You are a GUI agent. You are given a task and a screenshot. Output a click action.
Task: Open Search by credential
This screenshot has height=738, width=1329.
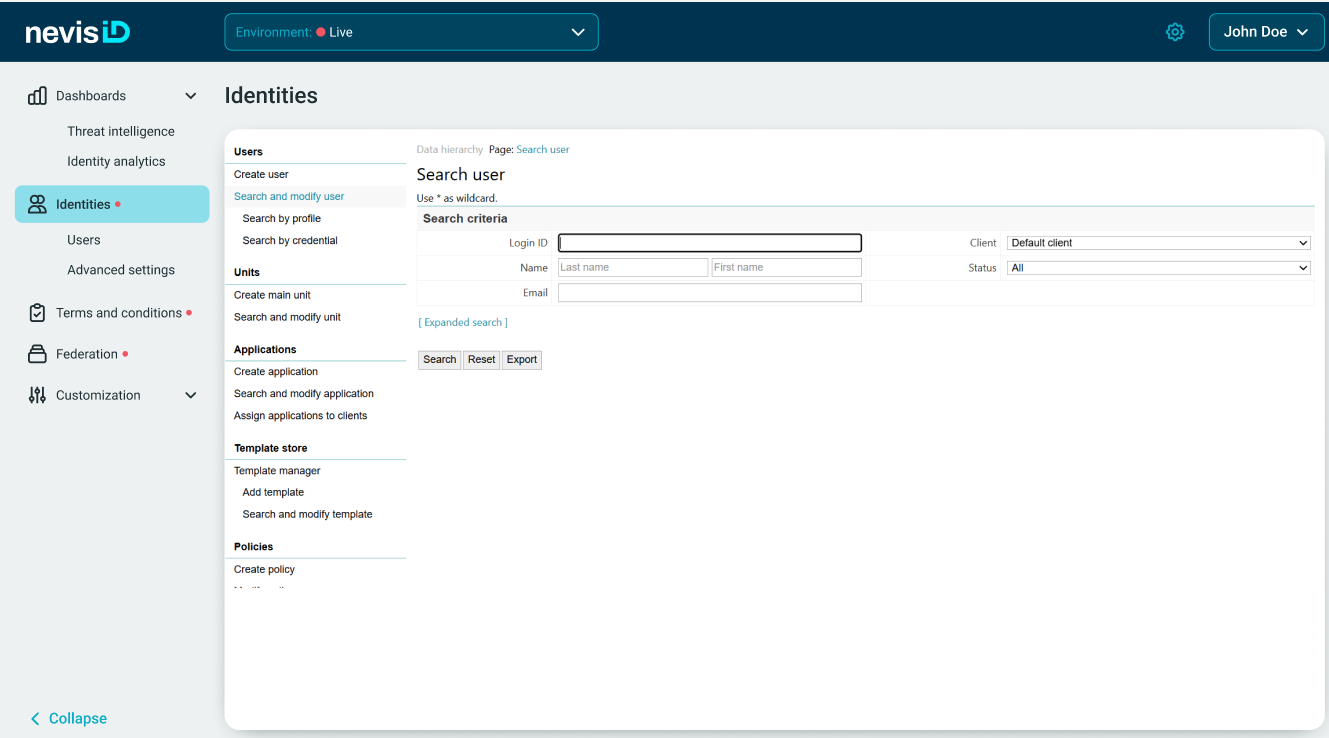(x=290, y=240)
